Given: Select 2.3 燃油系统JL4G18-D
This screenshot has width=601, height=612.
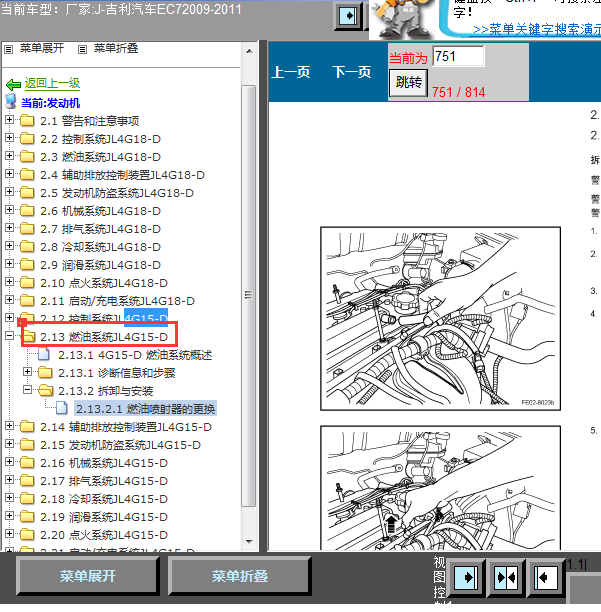Looking at the screenshot, I should 100,157.
